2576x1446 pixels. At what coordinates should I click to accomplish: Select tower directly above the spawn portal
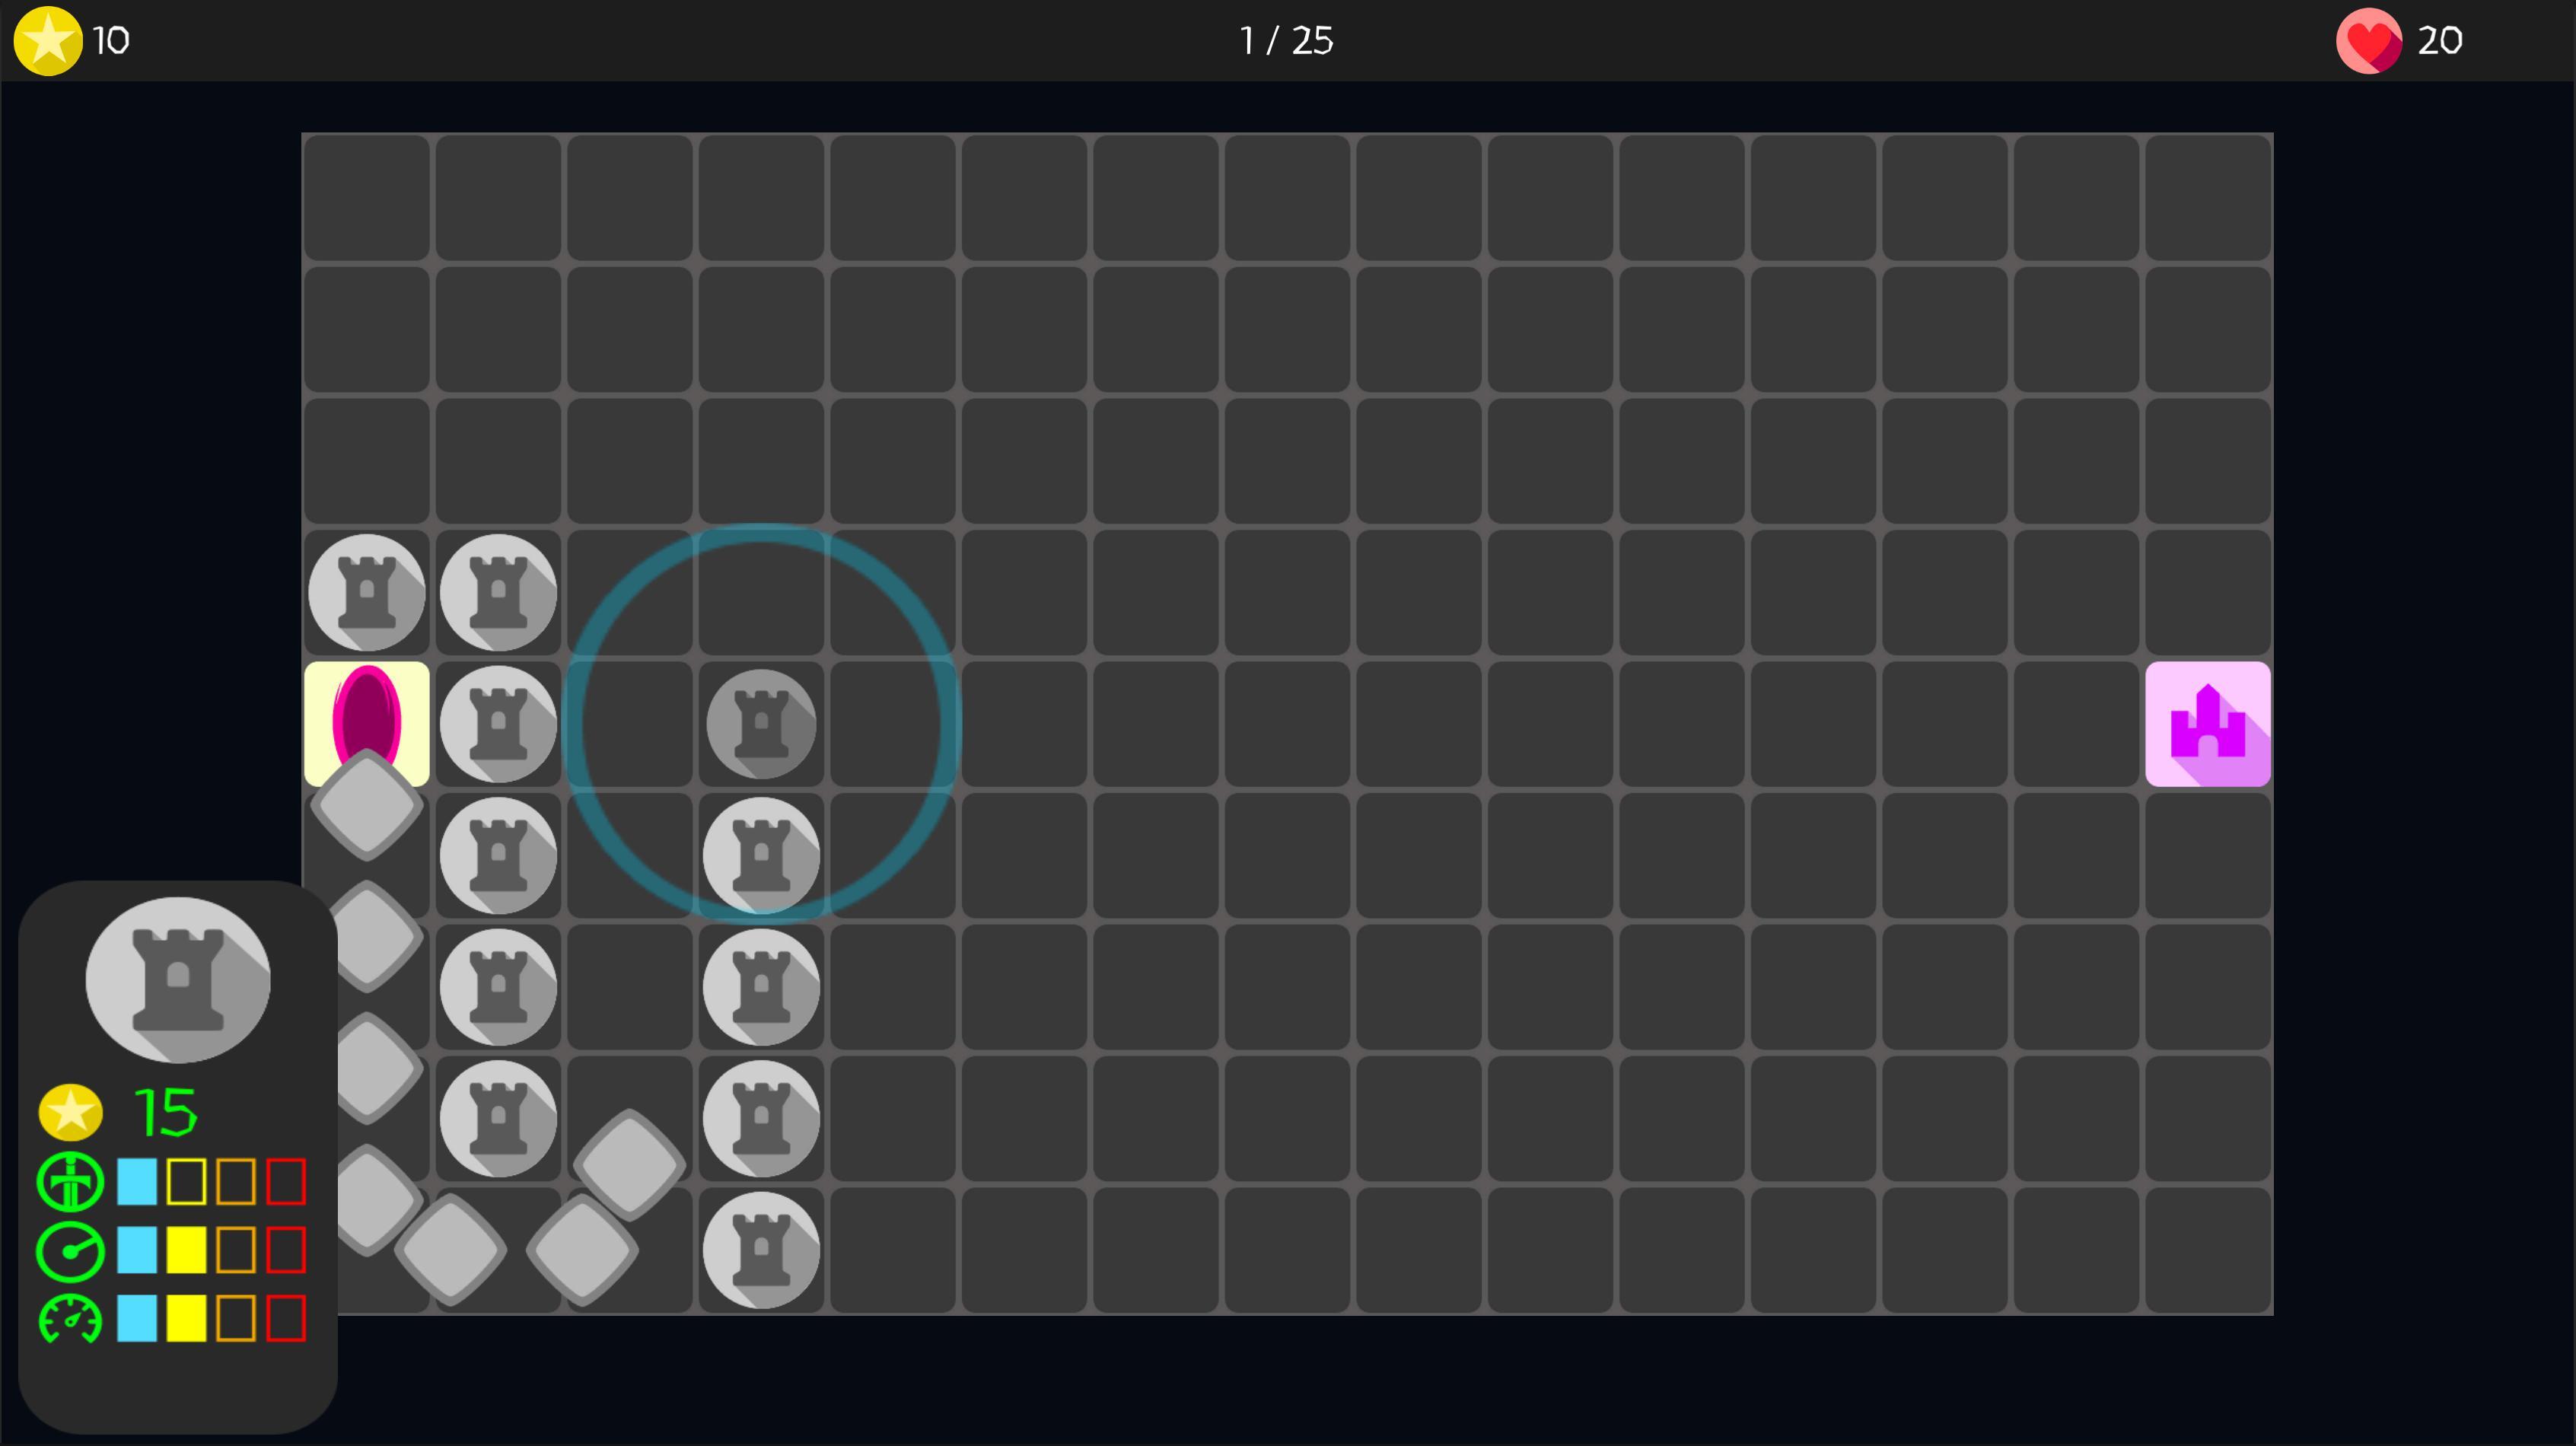(x=366, y=592)
